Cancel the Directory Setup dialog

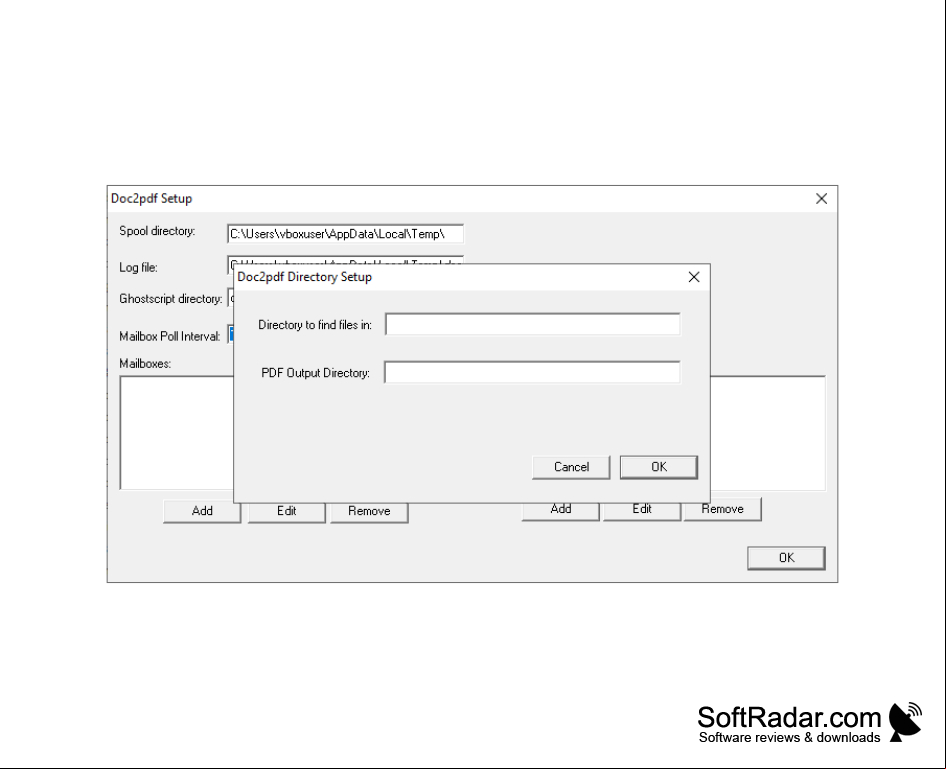pyautogui.click(x=571, y=467)
